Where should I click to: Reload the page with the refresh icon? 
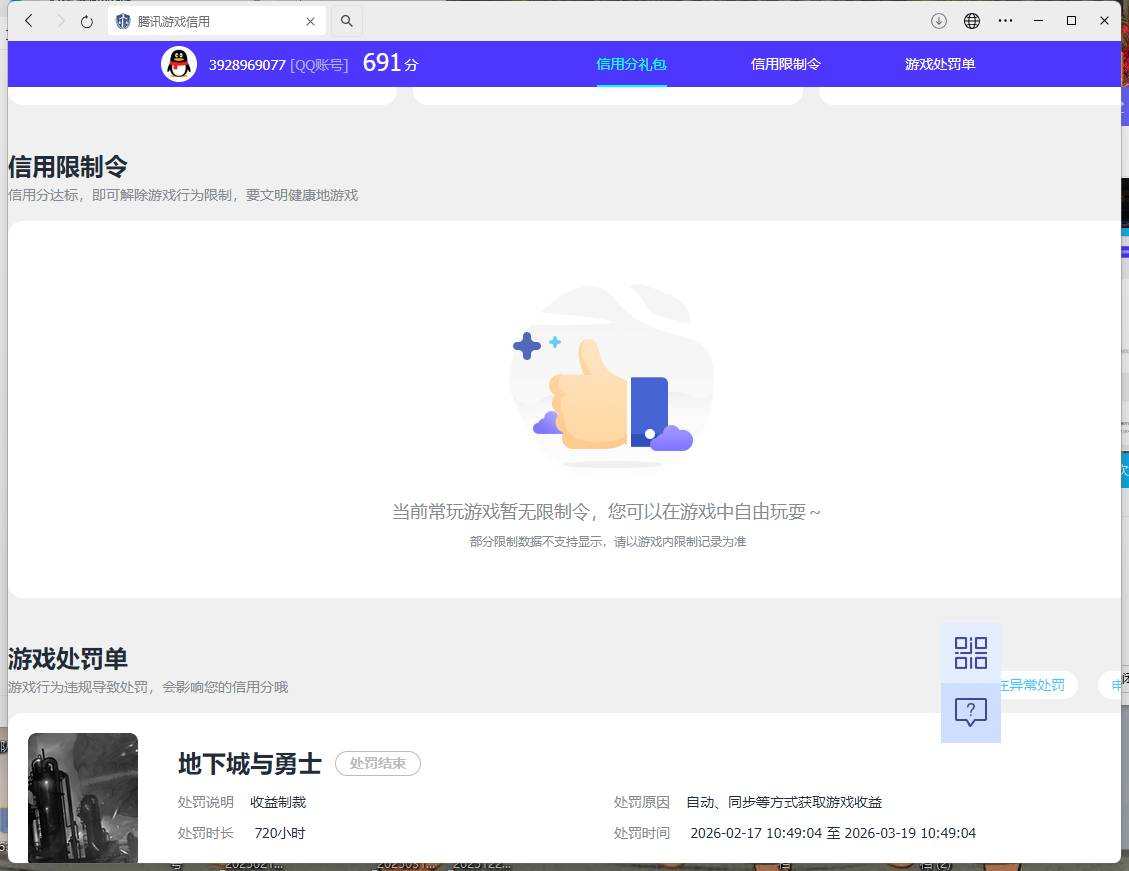[x=87, y=22]
